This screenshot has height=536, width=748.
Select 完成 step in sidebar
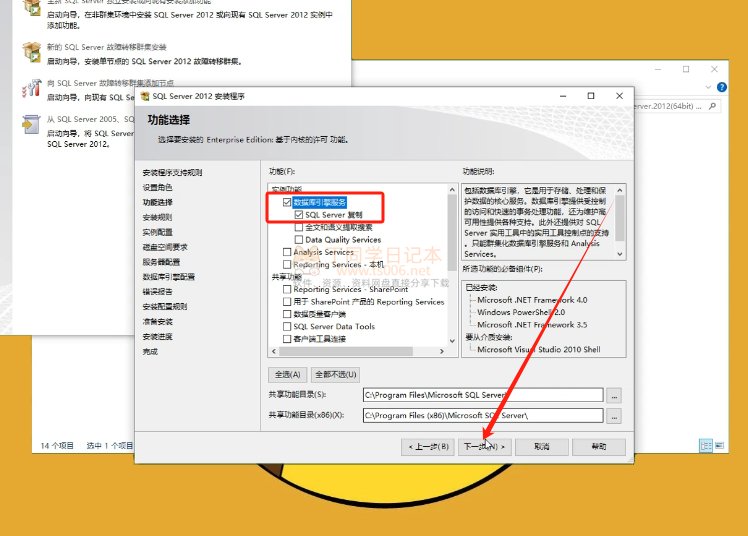[150, 351]
